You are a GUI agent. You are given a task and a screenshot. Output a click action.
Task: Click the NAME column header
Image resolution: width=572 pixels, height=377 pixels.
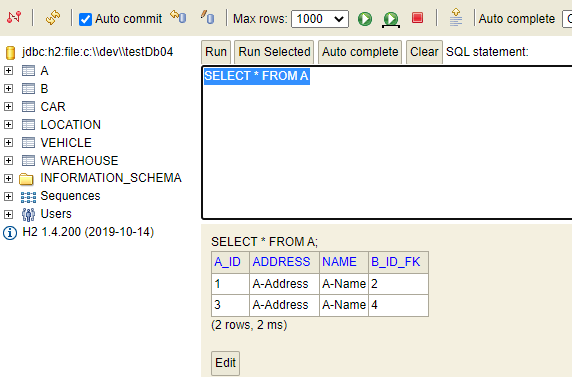(344, 262)
